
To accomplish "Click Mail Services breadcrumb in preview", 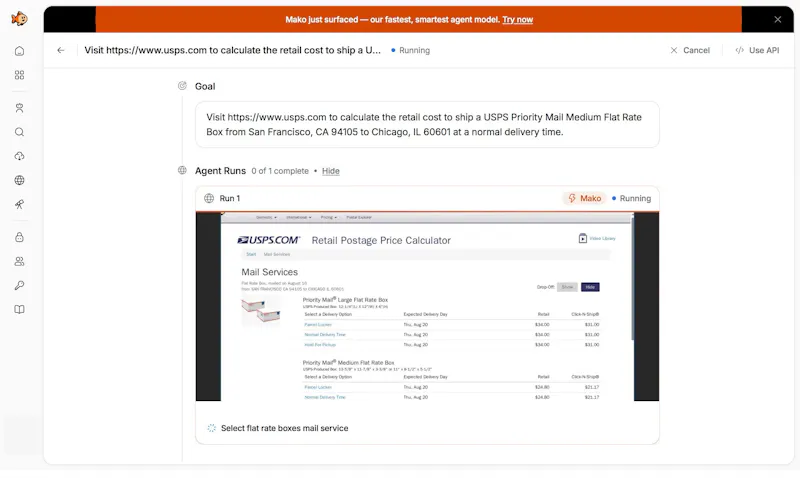I will tap(277, 254).
